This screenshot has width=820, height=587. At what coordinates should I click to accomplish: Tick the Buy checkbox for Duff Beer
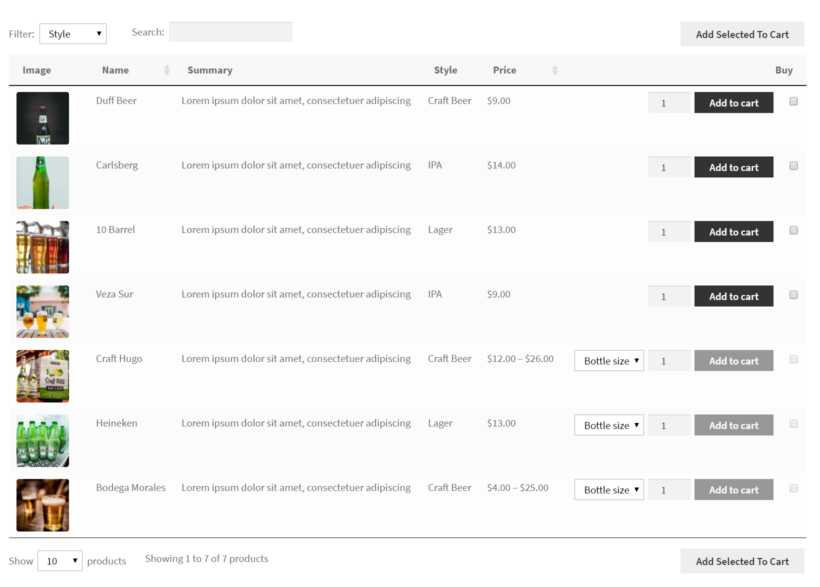[793, 101]
